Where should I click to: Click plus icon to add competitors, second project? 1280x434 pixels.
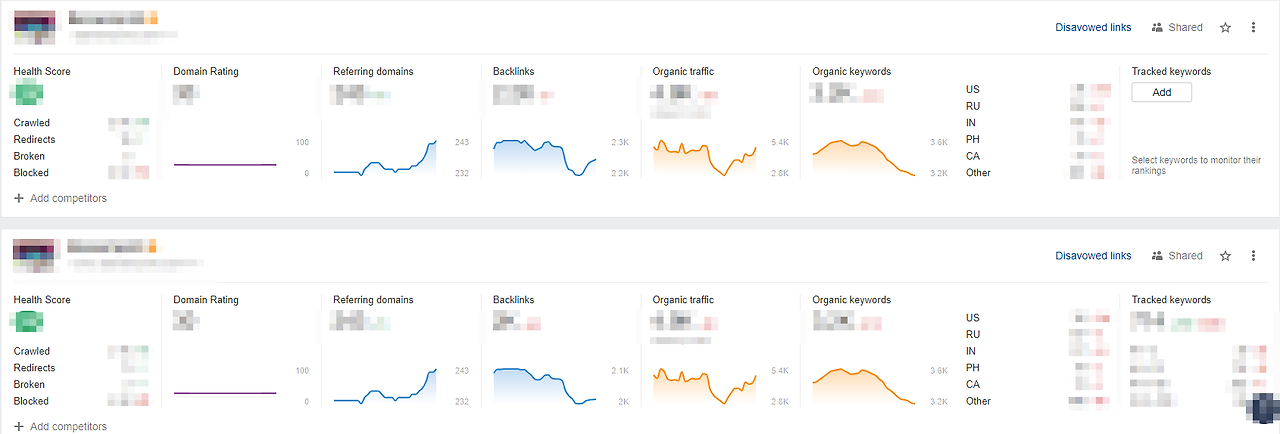[x=19, y=426]
